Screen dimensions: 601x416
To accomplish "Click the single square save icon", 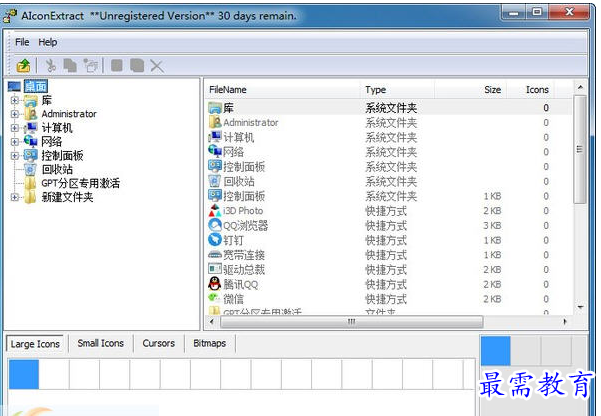I will click(x=117, y=66).
